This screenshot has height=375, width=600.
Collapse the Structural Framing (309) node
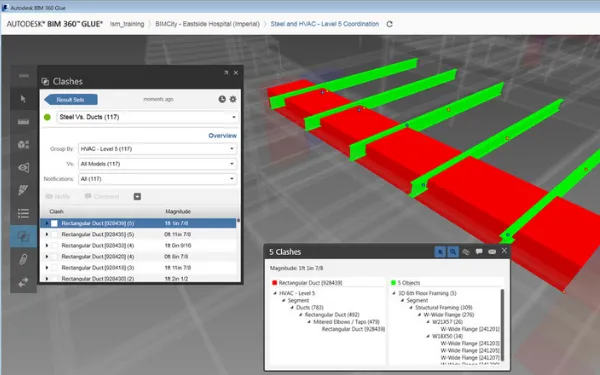(x=411, y=307)
